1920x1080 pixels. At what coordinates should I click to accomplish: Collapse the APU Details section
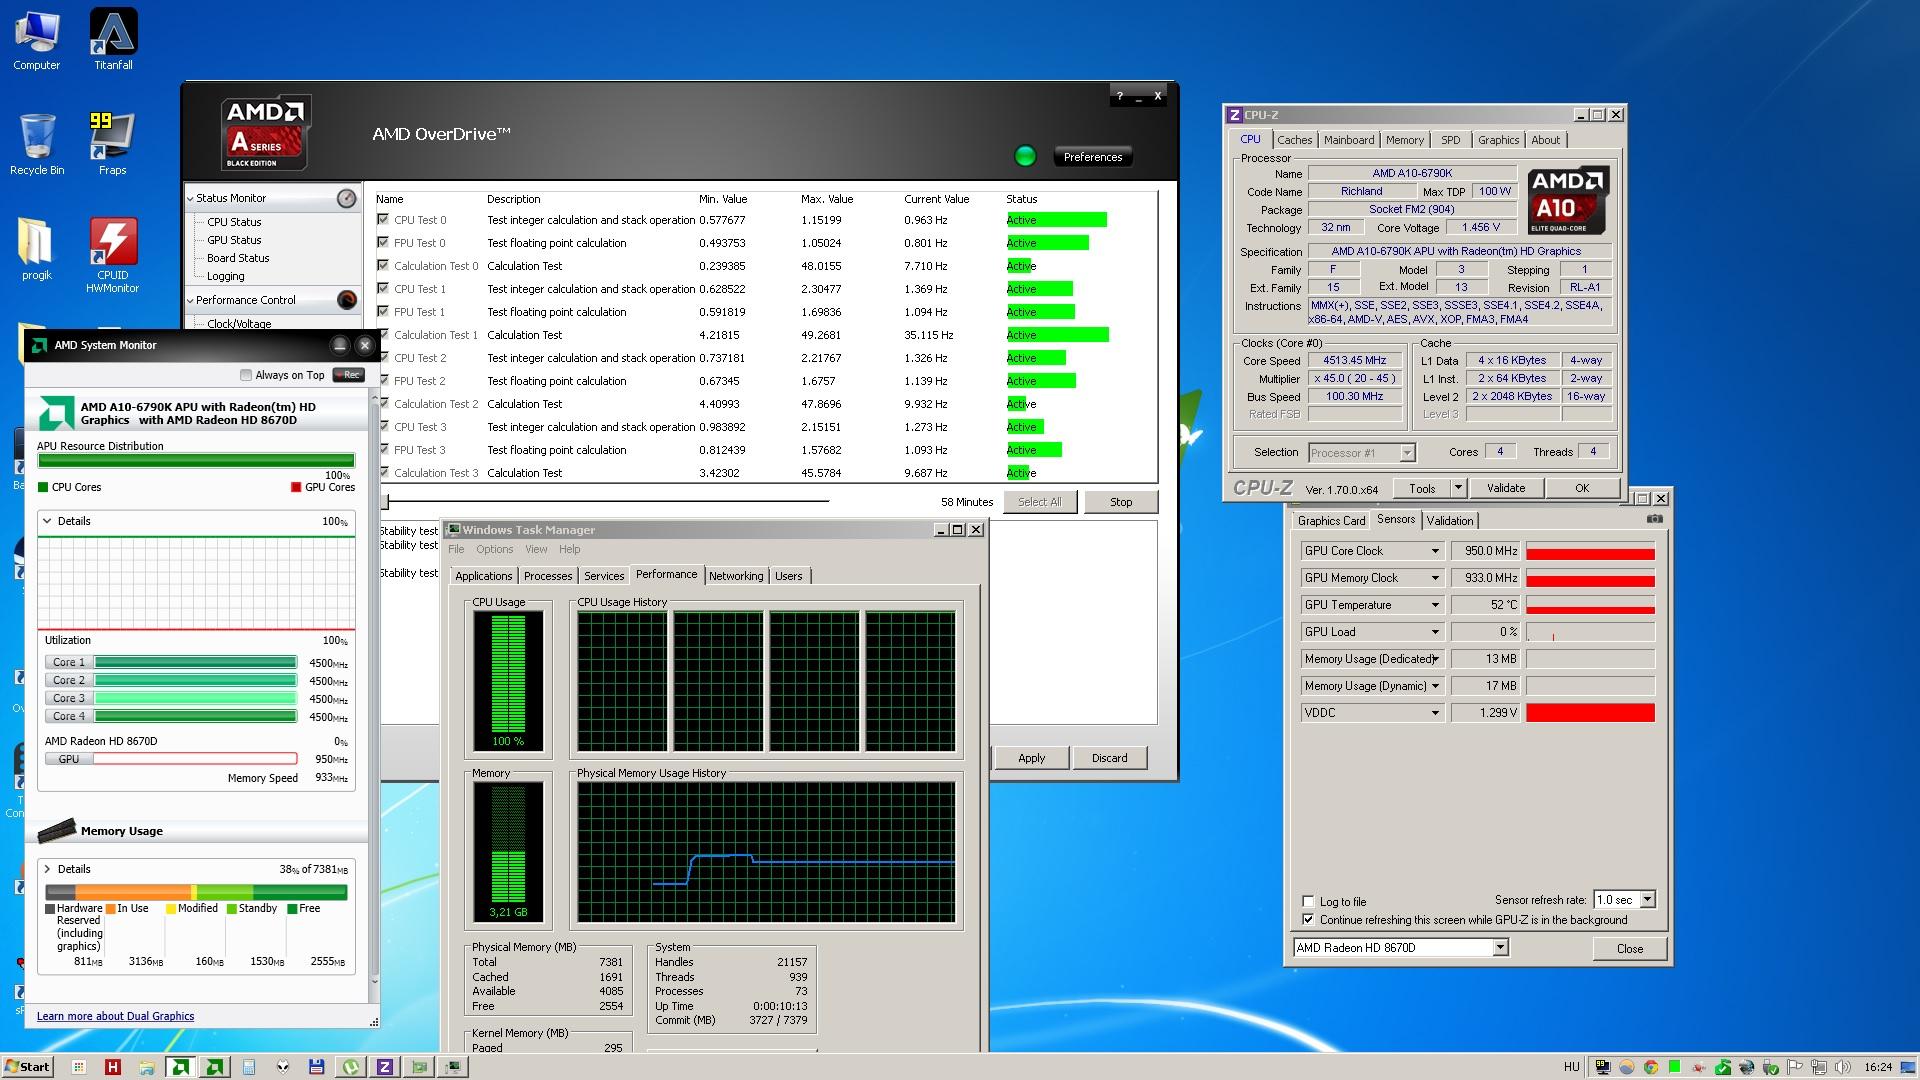pos(47,521)
